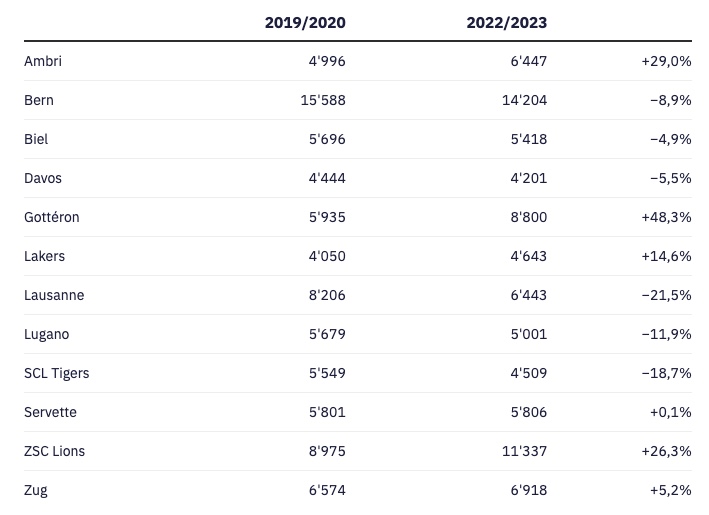
Task: Click Gottéron's +48,3% change value
Action: coord(666,217)
